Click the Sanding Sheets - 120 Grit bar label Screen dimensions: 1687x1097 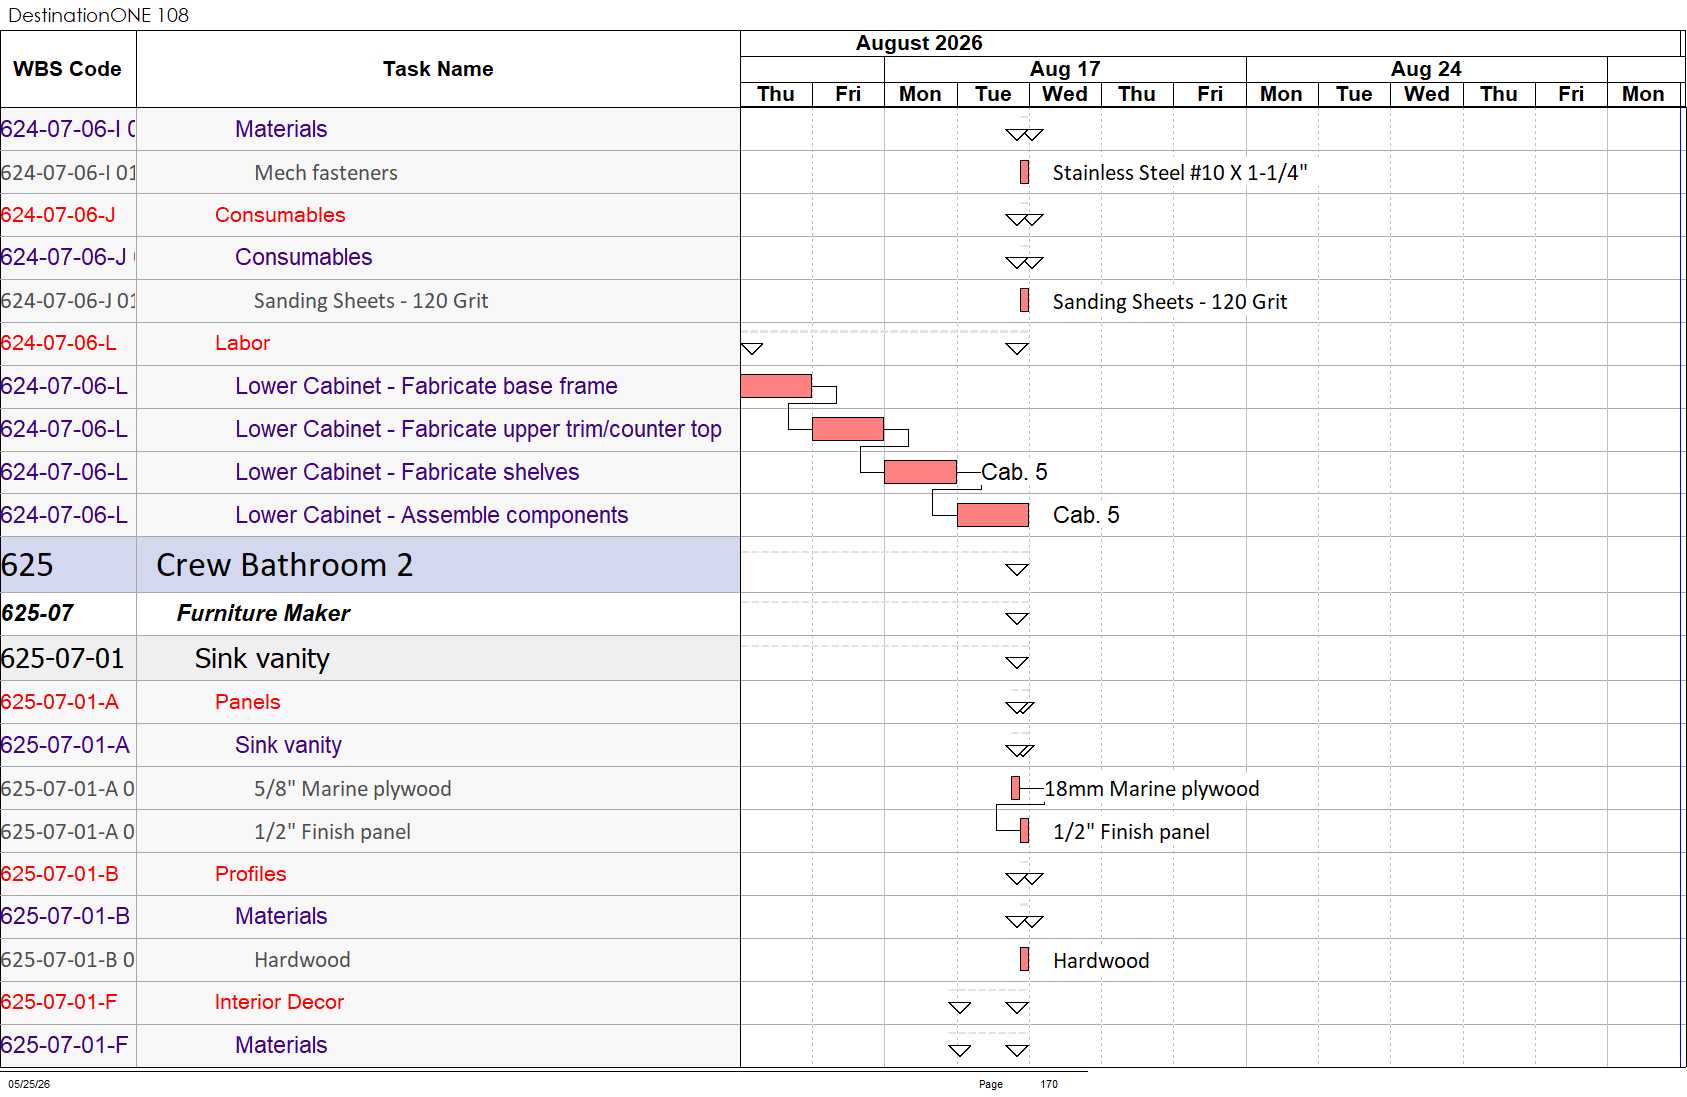[1170, 302]
